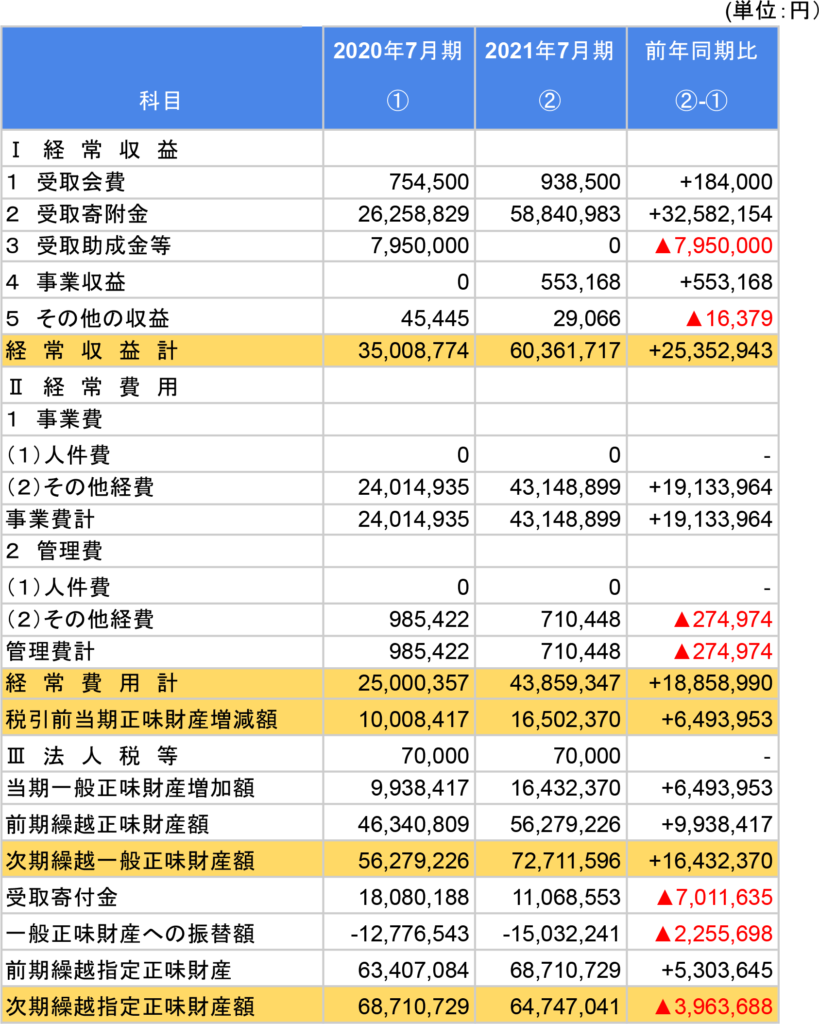The width and height of the screenshot is (819, 1024).
Task: Select the value 938,500
Action: coord(581,182)
